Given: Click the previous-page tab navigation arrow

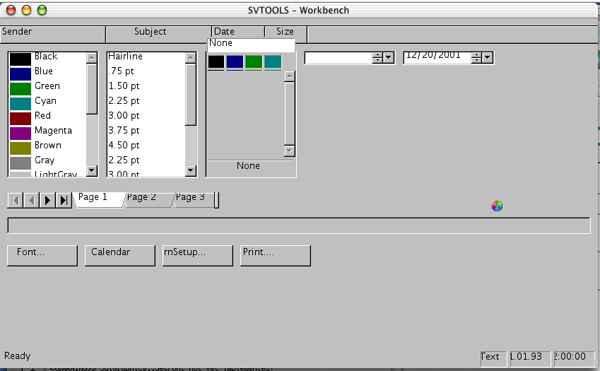Looking at the screenshot, I should pyautogui.click(x=32, y=200).
